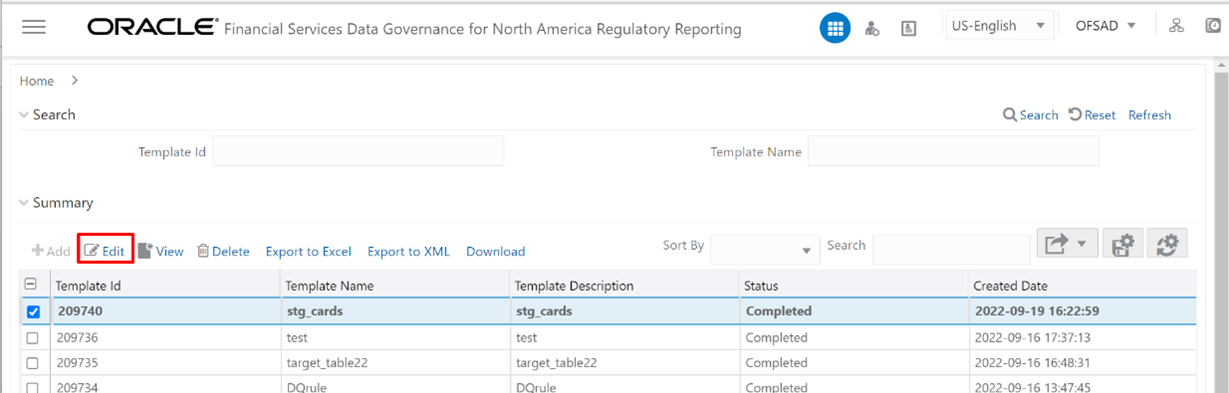
Task: Click the View button
Action: (x=161, y=251)
